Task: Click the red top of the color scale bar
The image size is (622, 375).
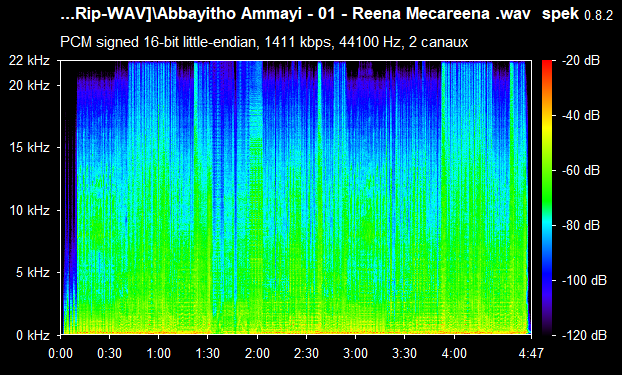Action: (547, 63)
